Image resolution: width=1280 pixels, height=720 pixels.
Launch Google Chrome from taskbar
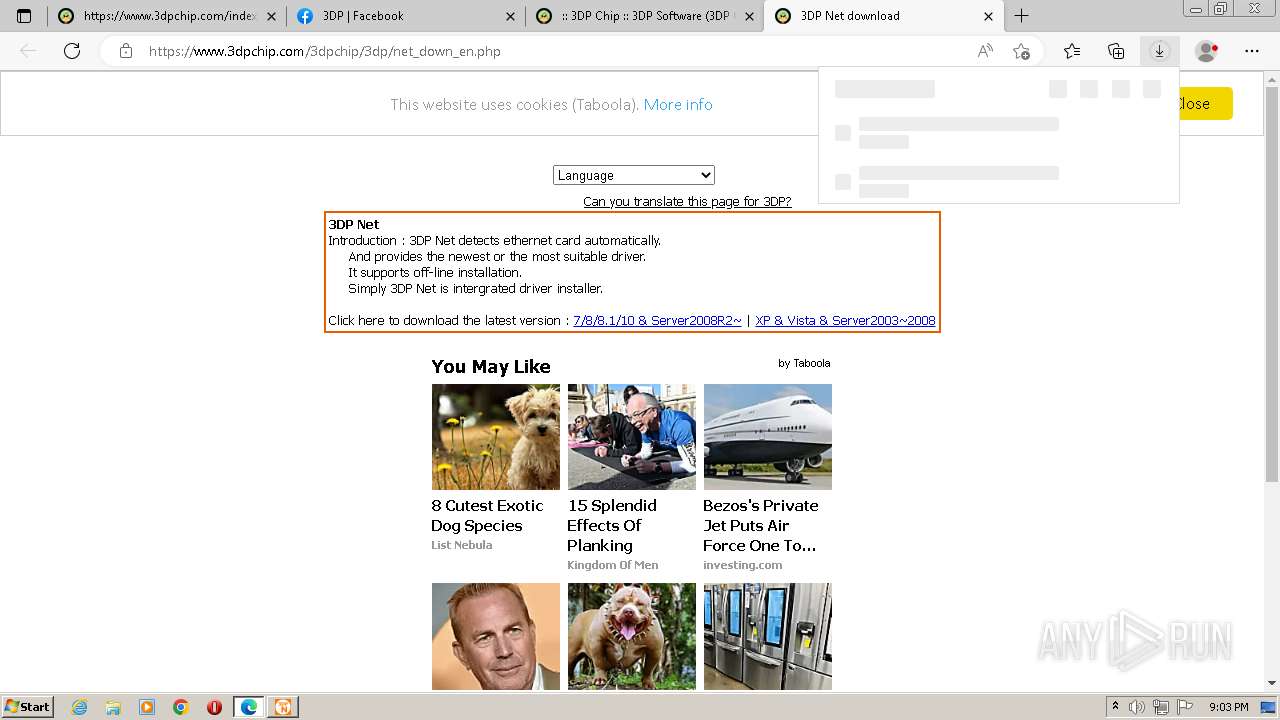pyautogui.click(x=181, y=707)
